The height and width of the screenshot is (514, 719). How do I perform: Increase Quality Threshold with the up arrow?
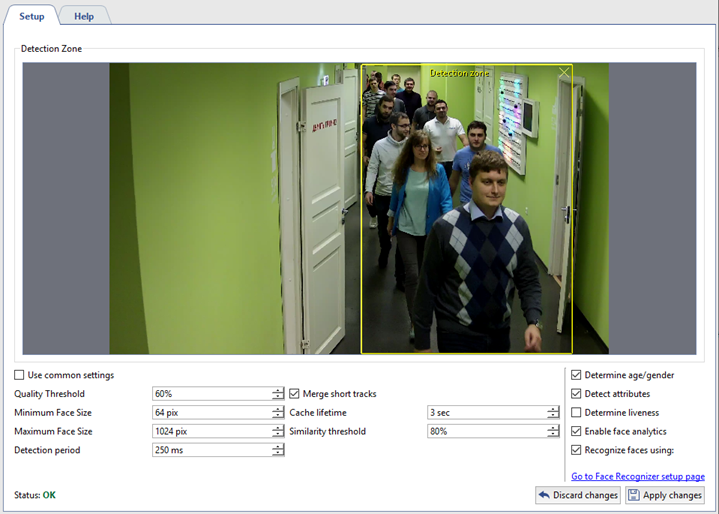[x=278, y=390]
